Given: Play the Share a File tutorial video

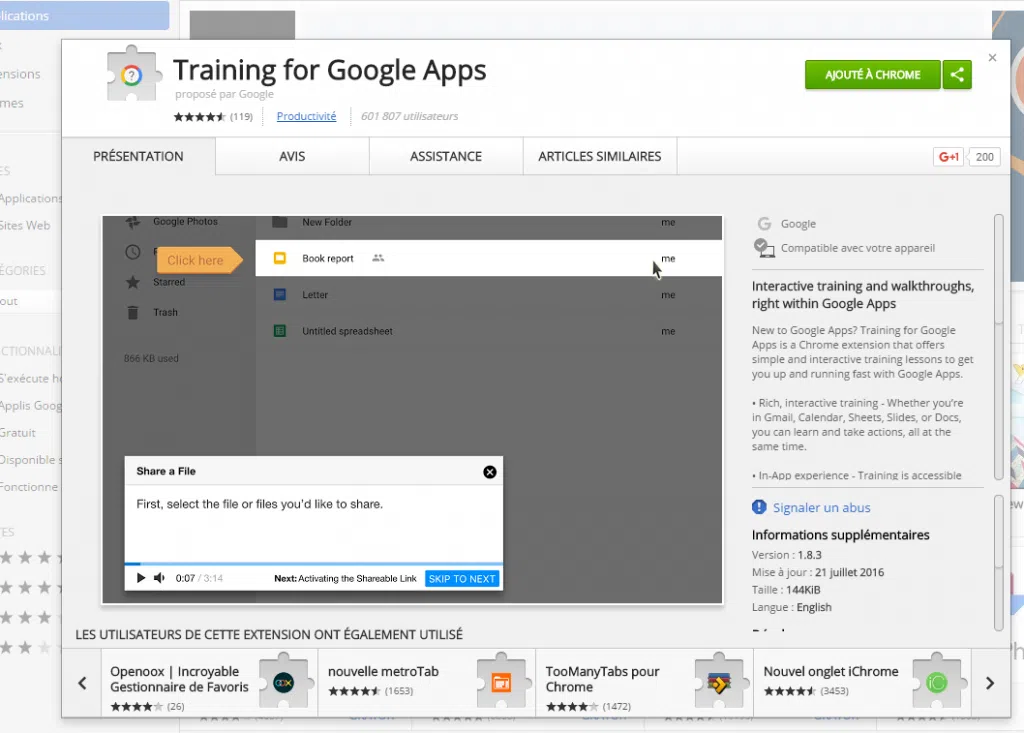Looking at the screenshot, I should tap(140, 578).
